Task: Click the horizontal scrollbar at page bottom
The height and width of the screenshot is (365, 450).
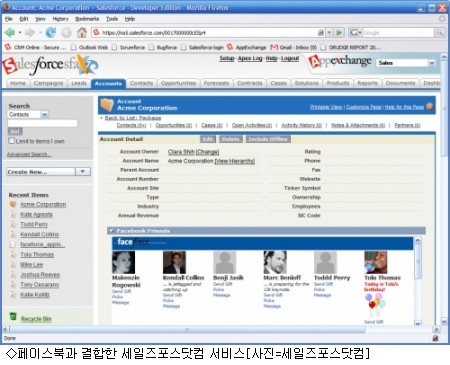Action: click(187, 329)
